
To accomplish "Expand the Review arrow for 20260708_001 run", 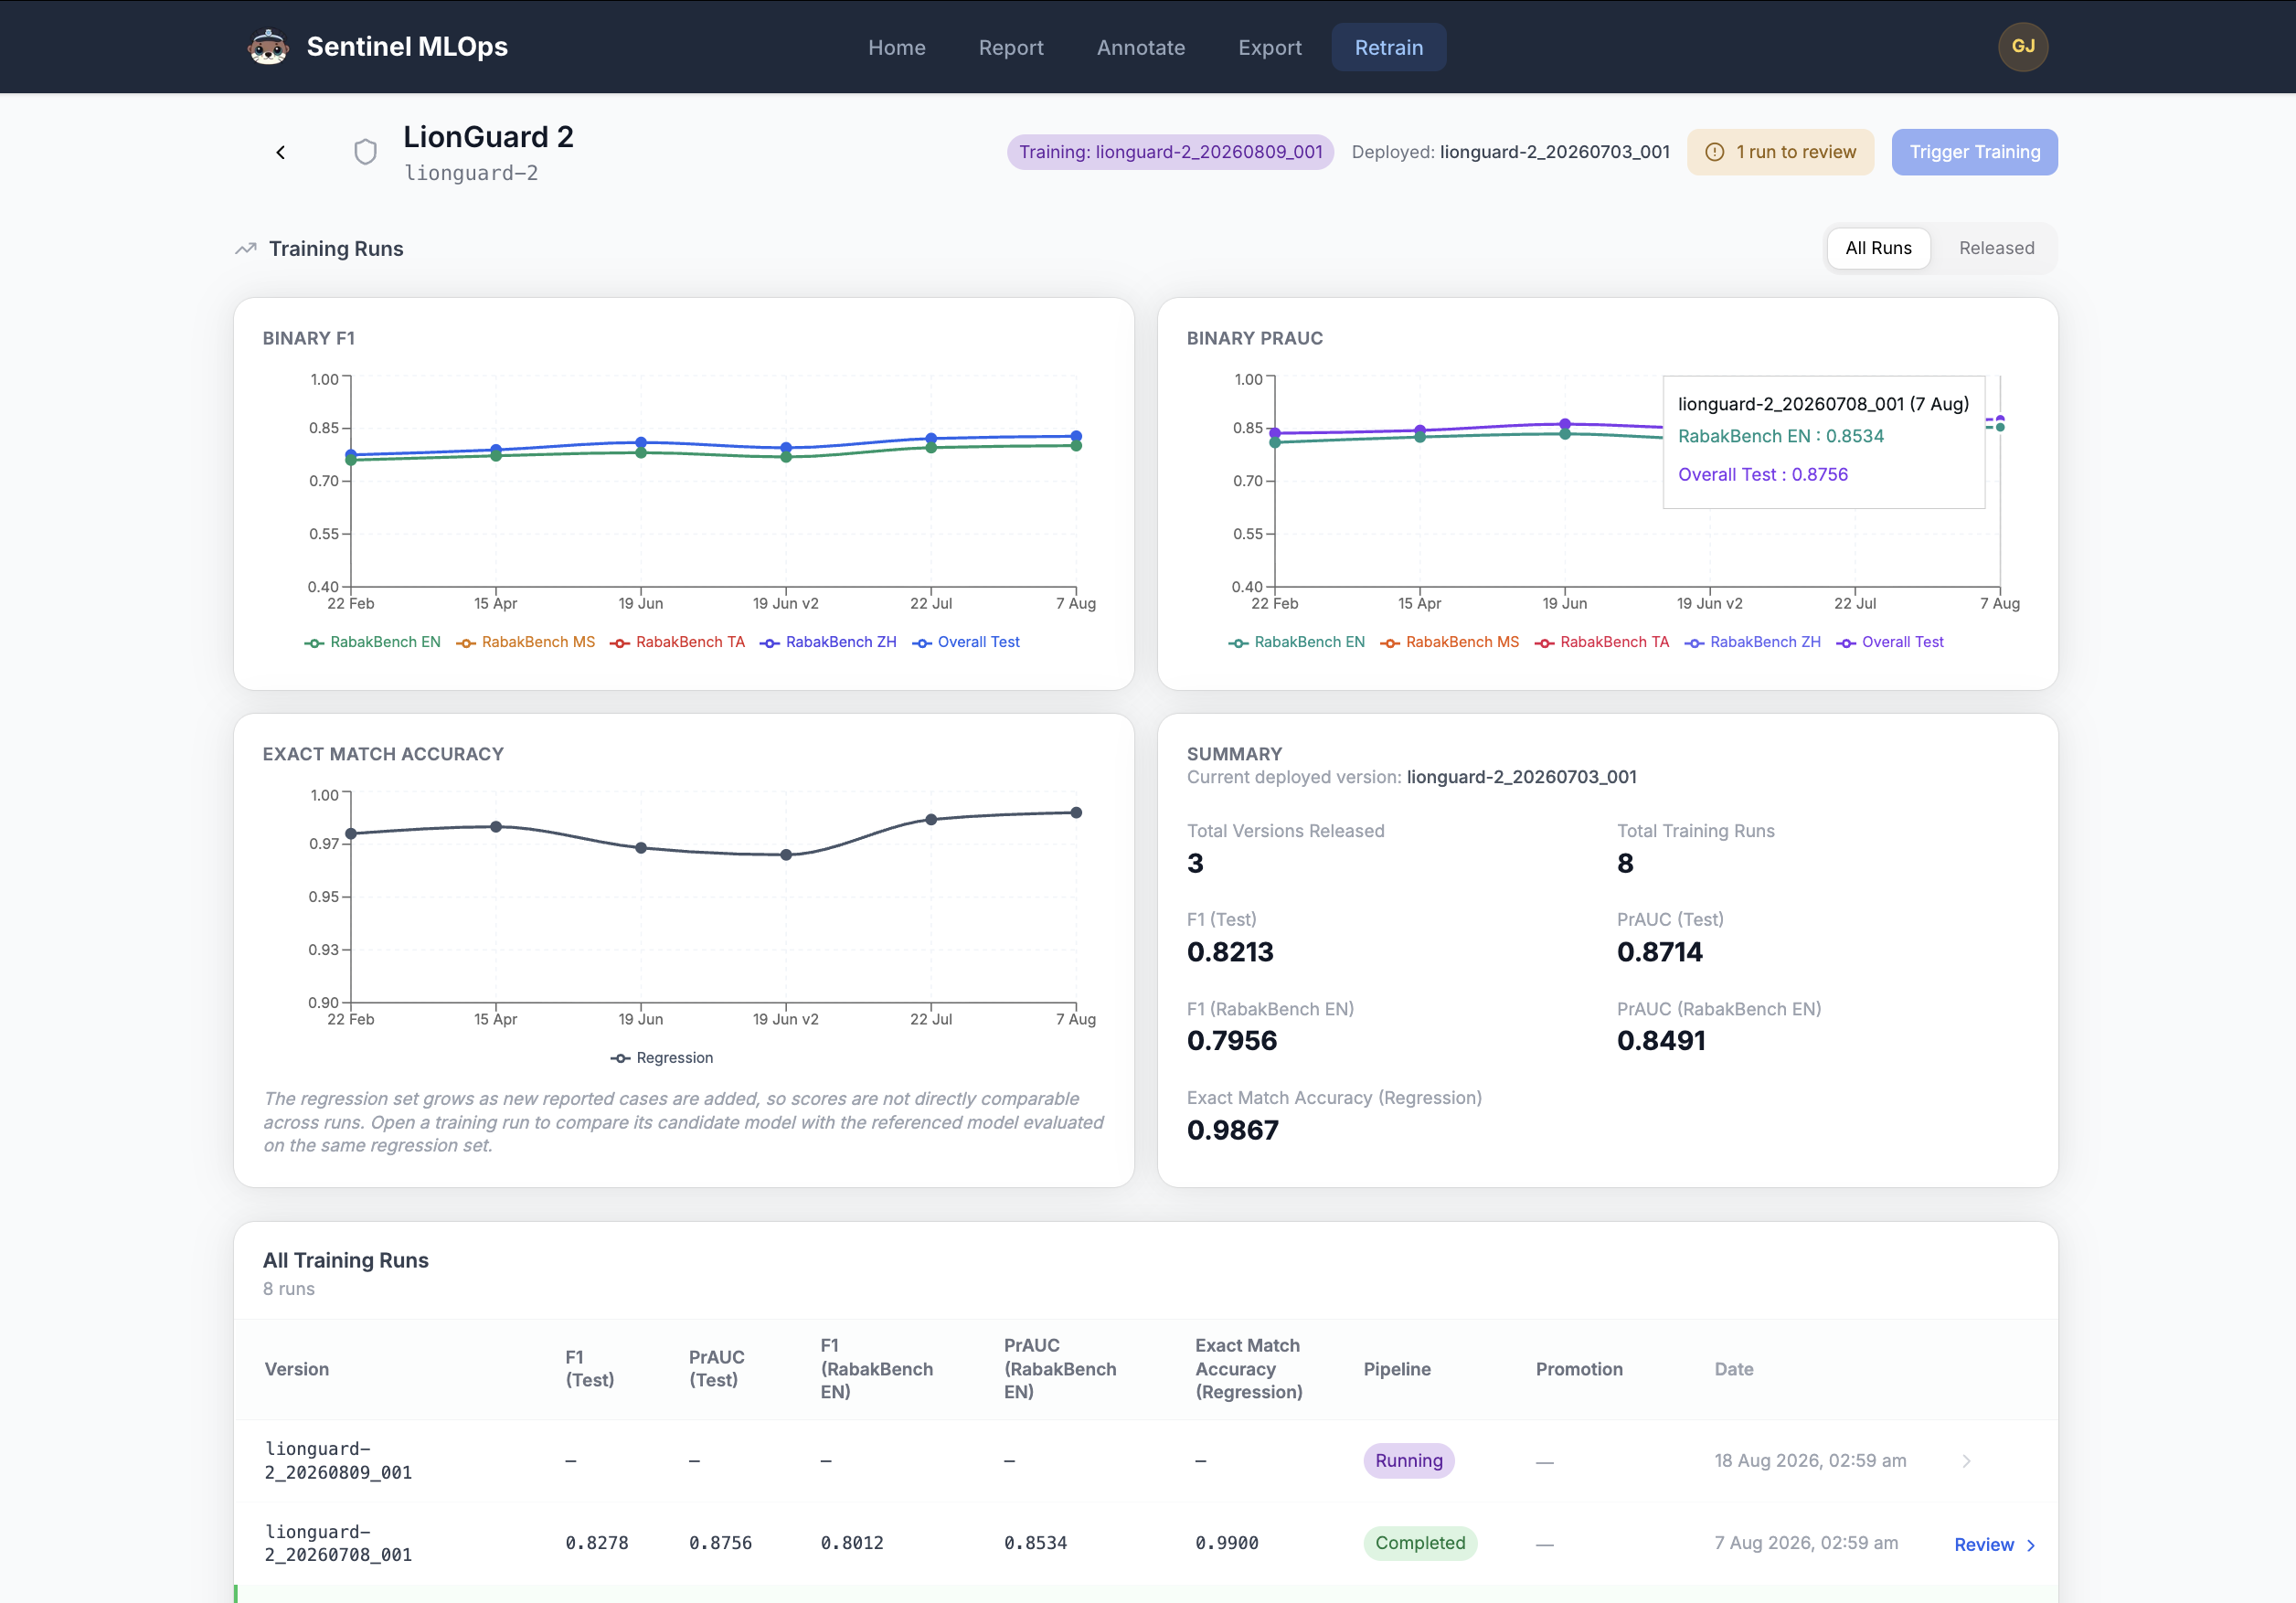I will point(2031,1545).
